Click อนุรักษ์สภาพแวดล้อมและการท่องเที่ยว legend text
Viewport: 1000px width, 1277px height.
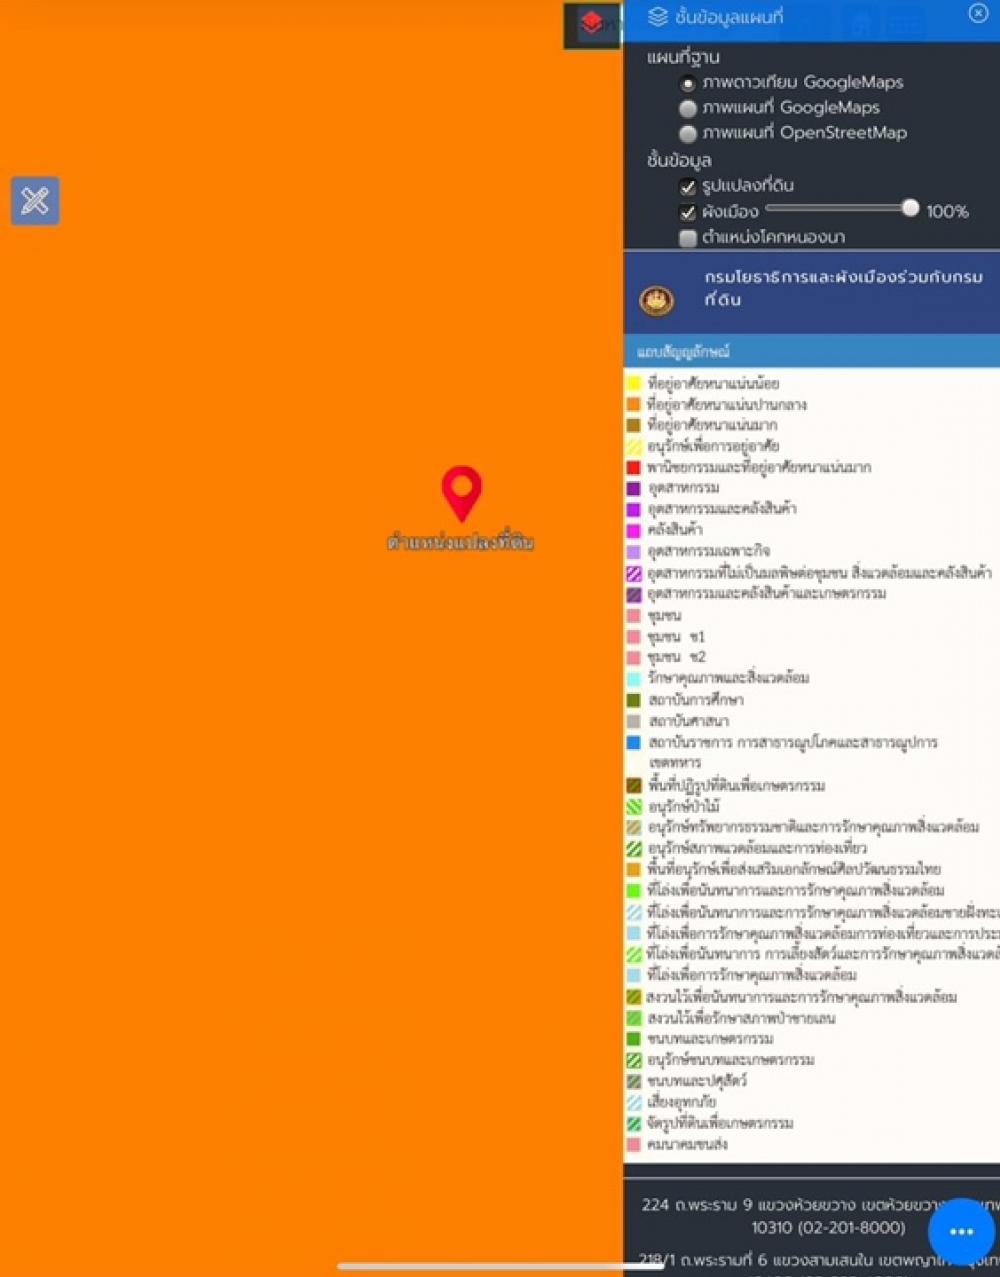click(x=757, y=849)
